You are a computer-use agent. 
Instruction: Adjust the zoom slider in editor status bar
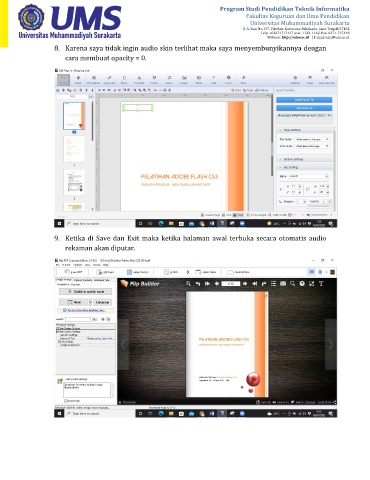pyautogui.click(x=318, y=215)
